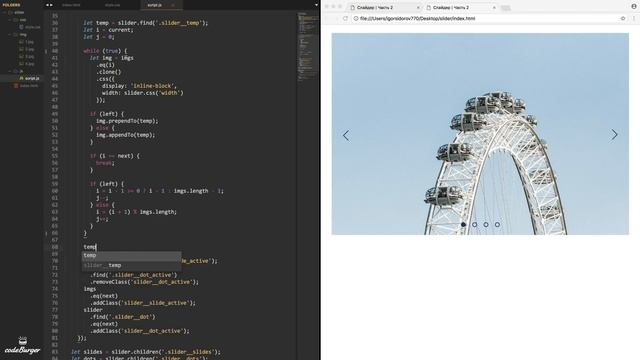Viewport: 640px width, 360px height.
Task: Open the browser three-dot menu
Action: (x=634, y=18)
